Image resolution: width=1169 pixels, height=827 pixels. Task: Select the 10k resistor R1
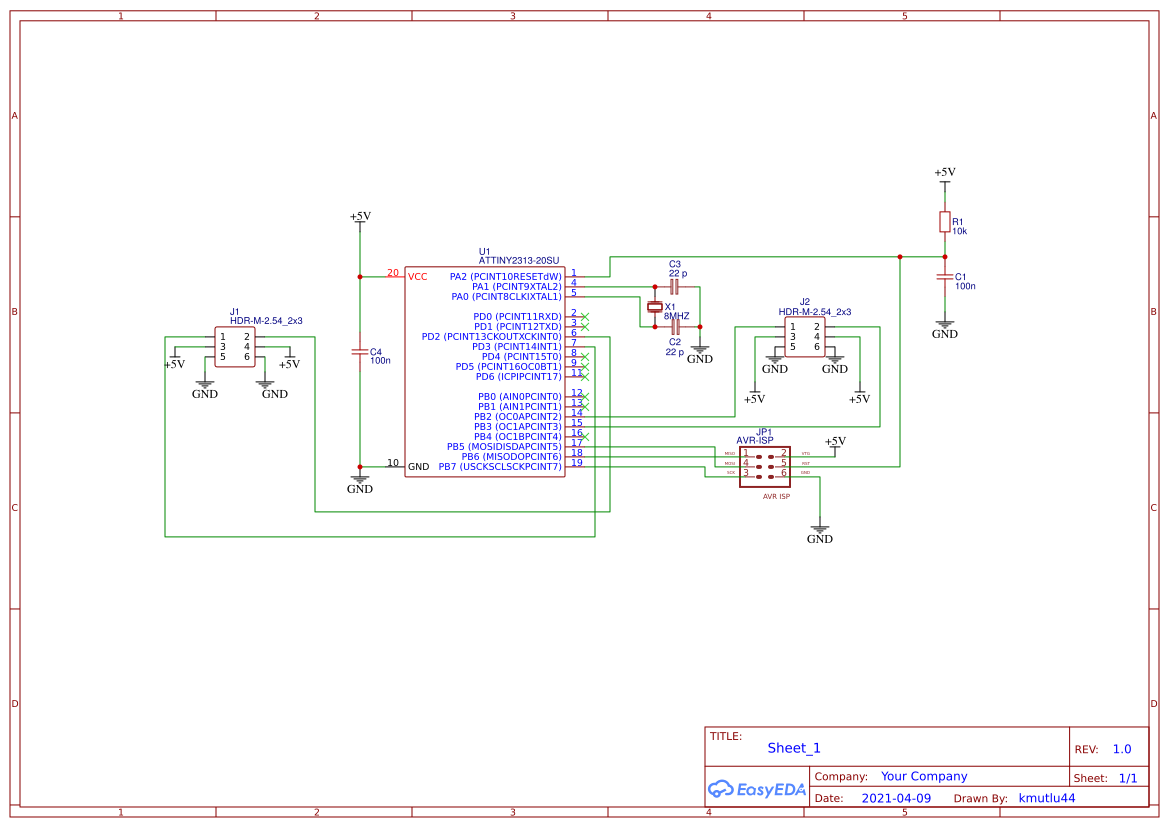pyautogui.click(x=944, y=222)
